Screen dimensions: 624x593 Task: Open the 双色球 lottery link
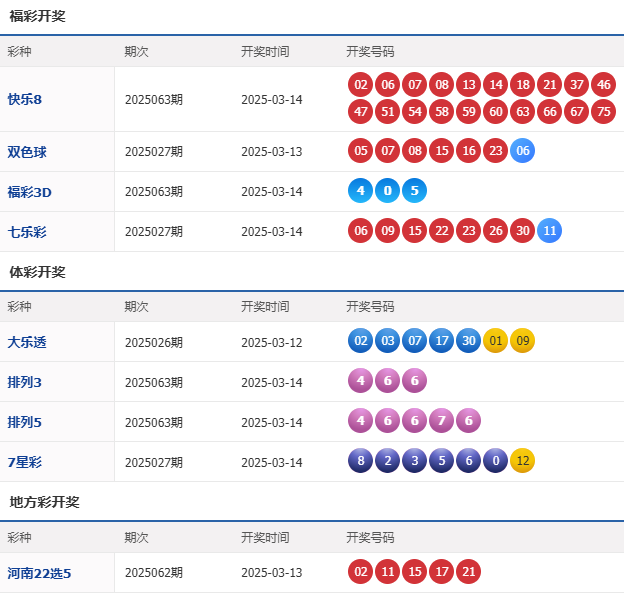click(27, 152)
